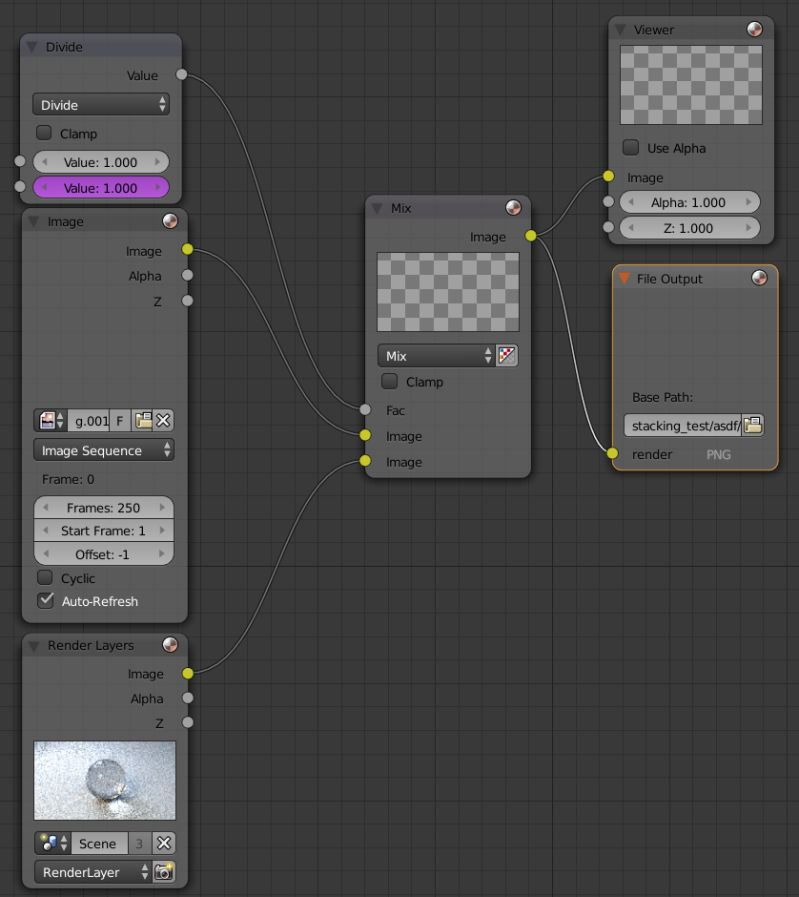Click the Render Layers preview thumbnail
The width and height of the screenshot is (799, 897).
tap(105, 780)
